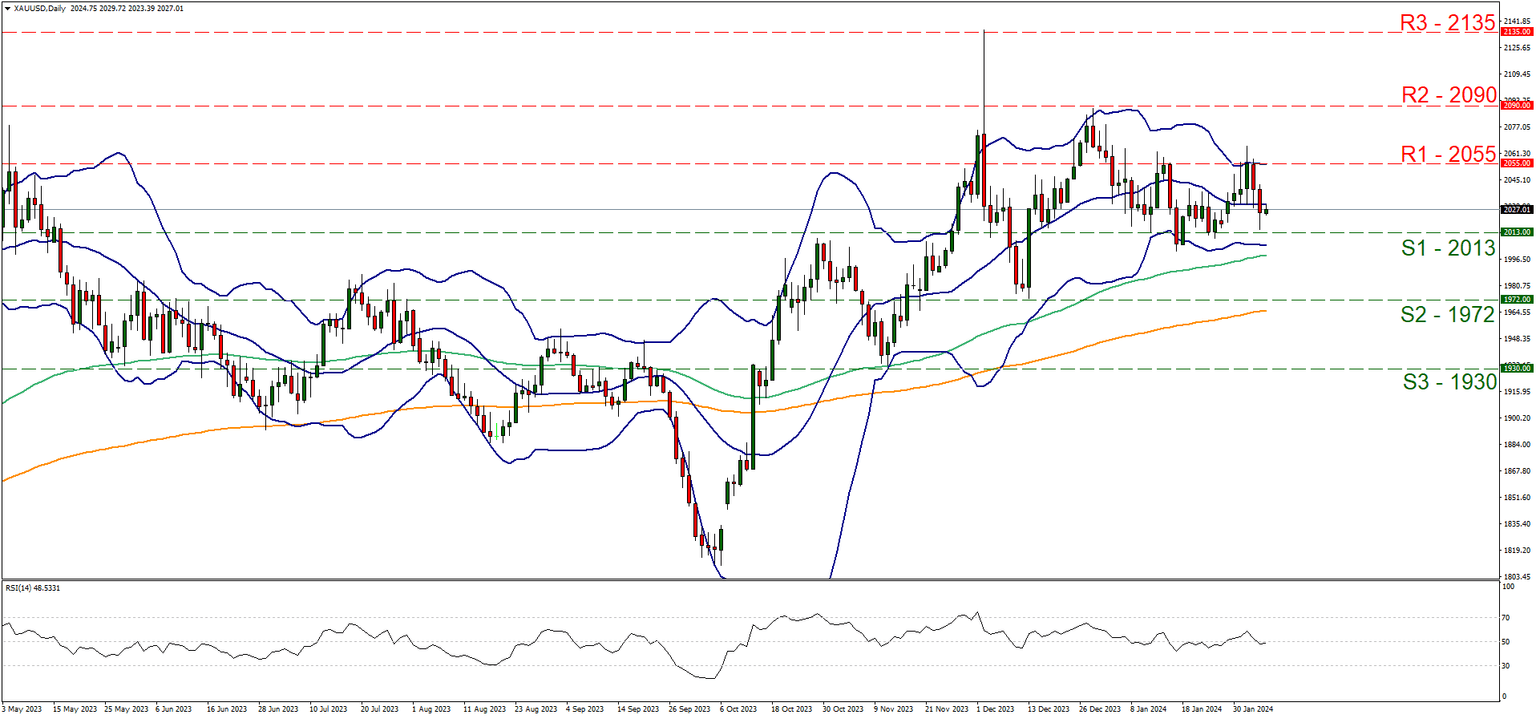This screenshot has height=718, width=1536.
Task: Select the 1973.00 axis price marker
Action: click(1513, 299)
